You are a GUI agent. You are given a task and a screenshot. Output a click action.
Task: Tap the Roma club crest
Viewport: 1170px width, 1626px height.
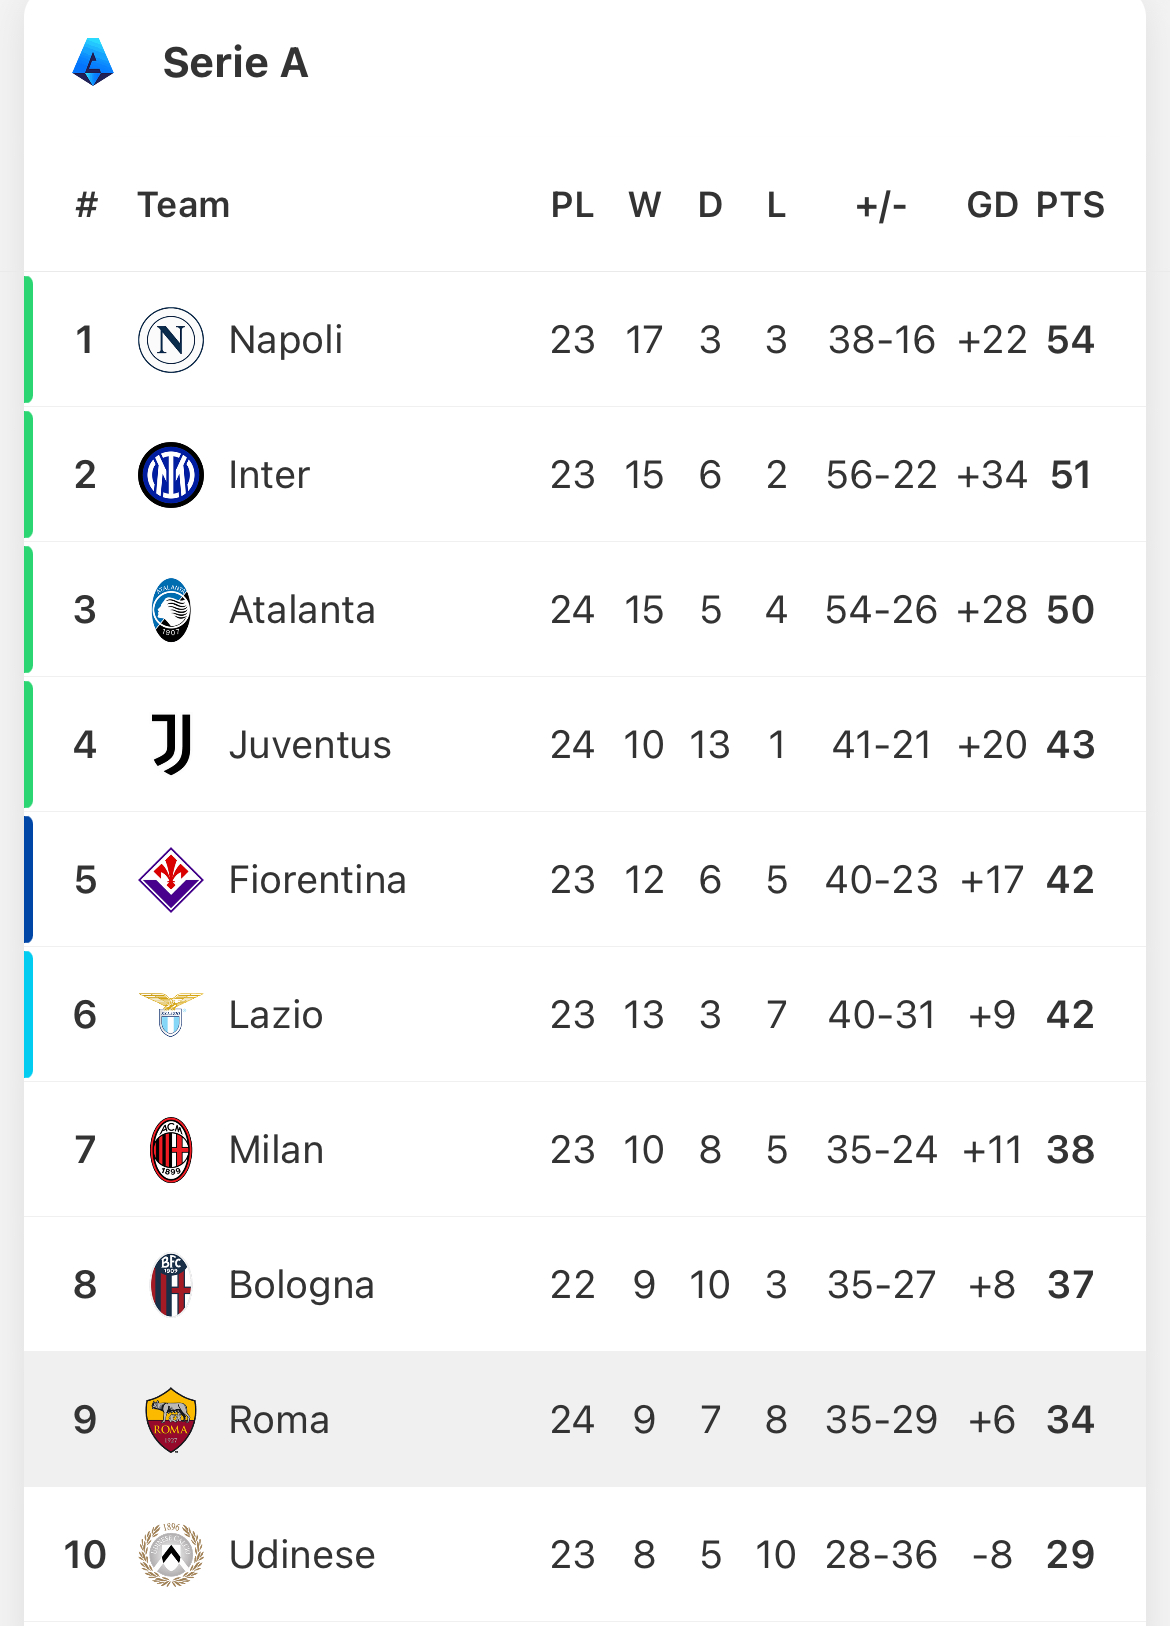click(x=171, y=1420)
